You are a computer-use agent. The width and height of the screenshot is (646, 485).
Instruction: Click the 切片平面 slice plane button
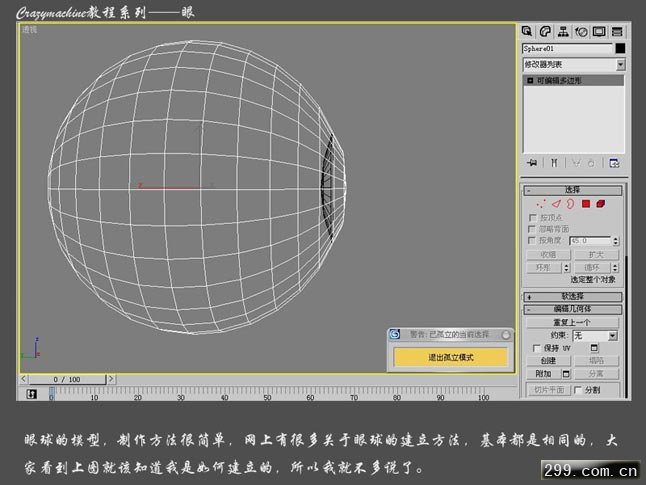pyautogui.click(x=548, y=390)
